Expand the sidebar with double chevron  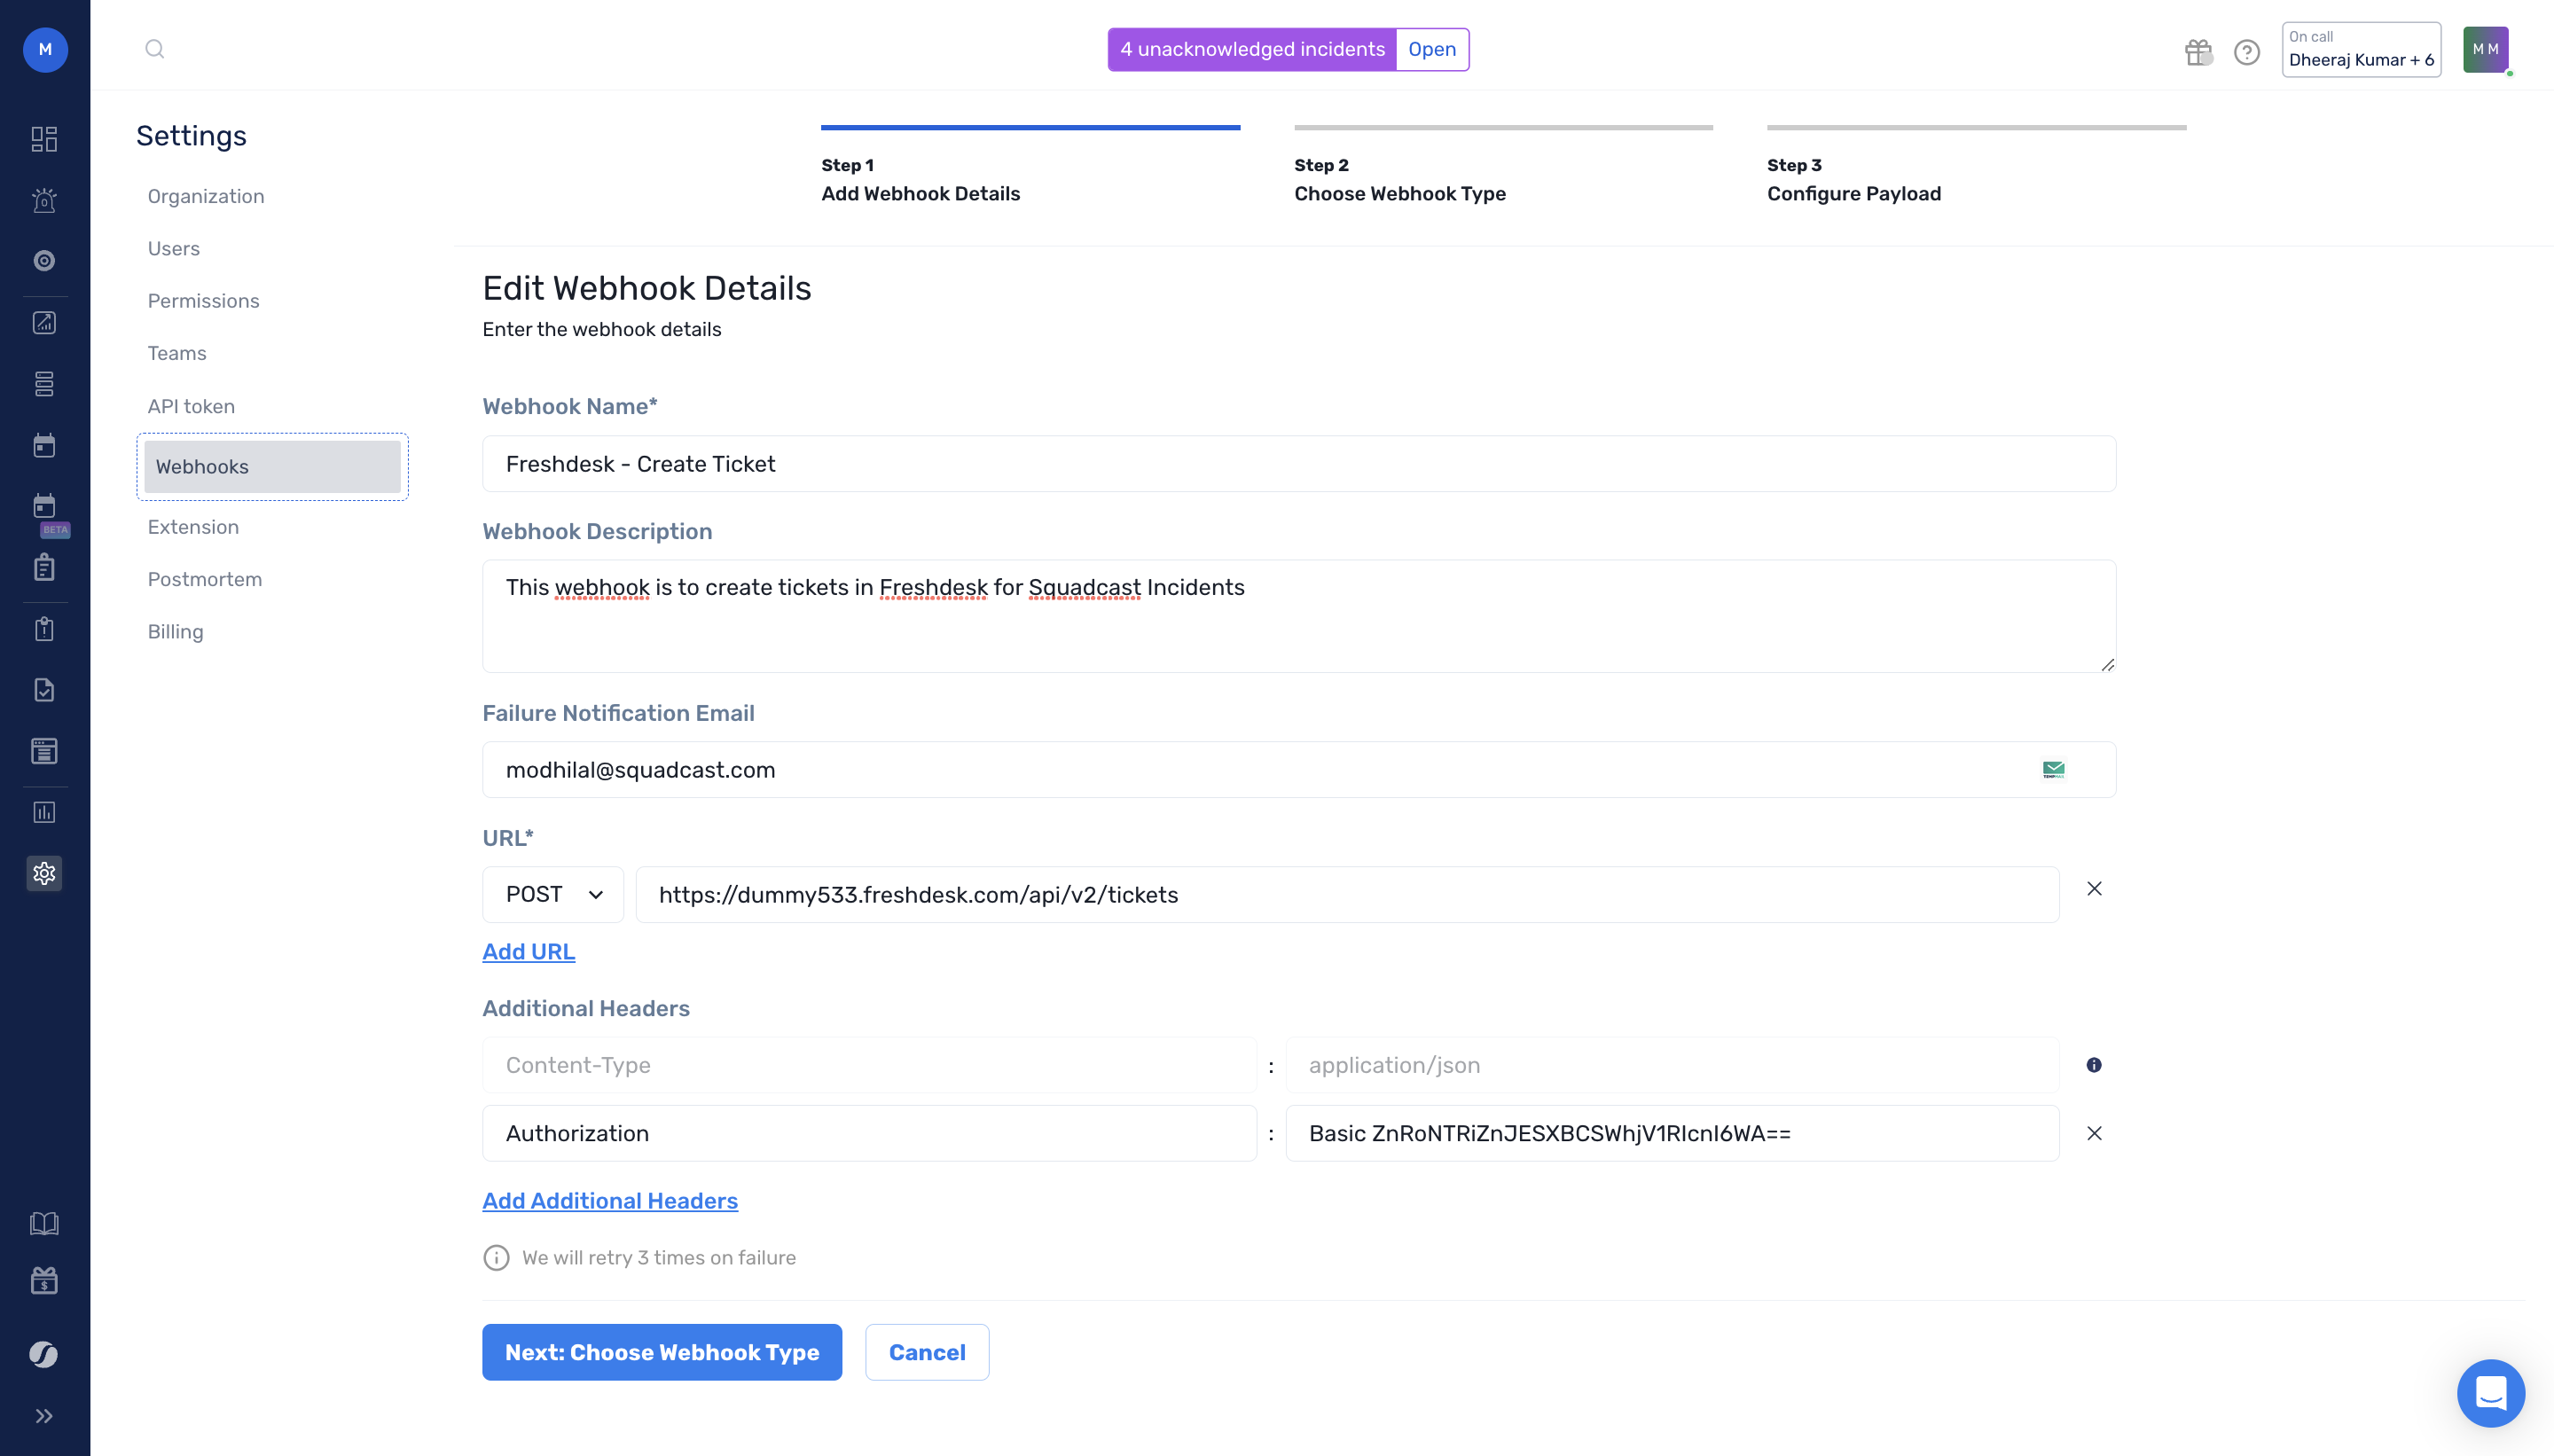coord(44,1415)
